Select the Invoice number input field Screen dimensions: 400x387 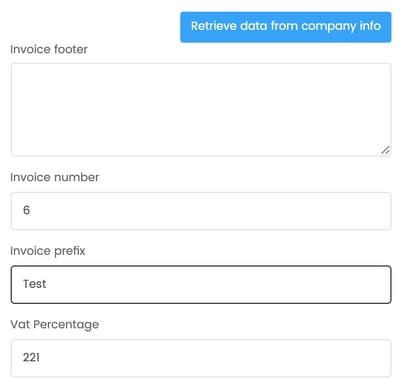tap(201, 211)
